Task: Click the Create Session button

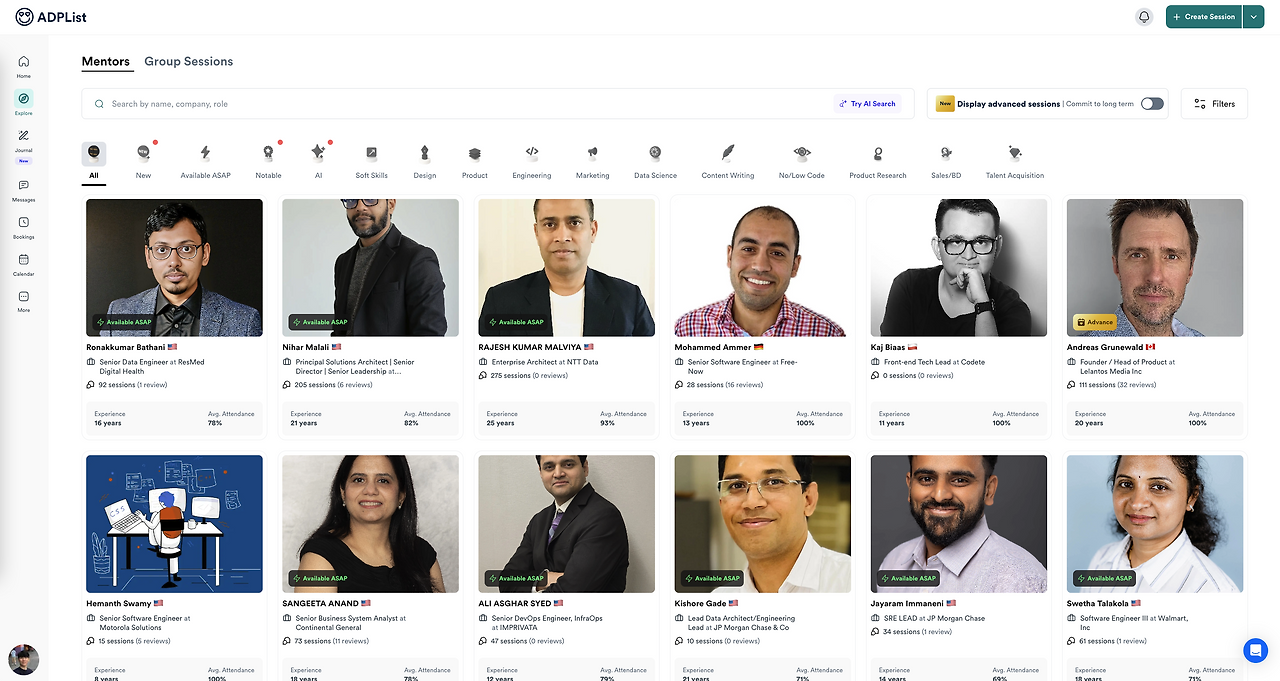Action: (1204, 17)
